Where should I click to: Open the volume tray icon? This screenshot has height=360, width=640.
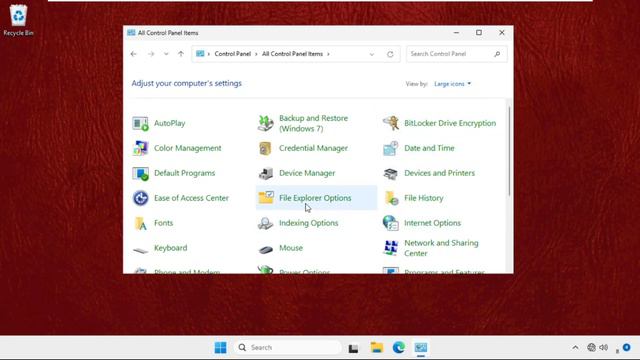coord(604,347)
